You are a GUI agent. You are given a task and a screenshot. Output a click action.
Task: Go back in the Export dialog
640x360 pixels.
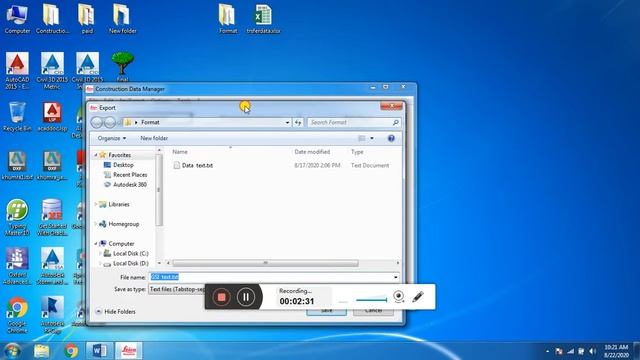coord(97,122)
